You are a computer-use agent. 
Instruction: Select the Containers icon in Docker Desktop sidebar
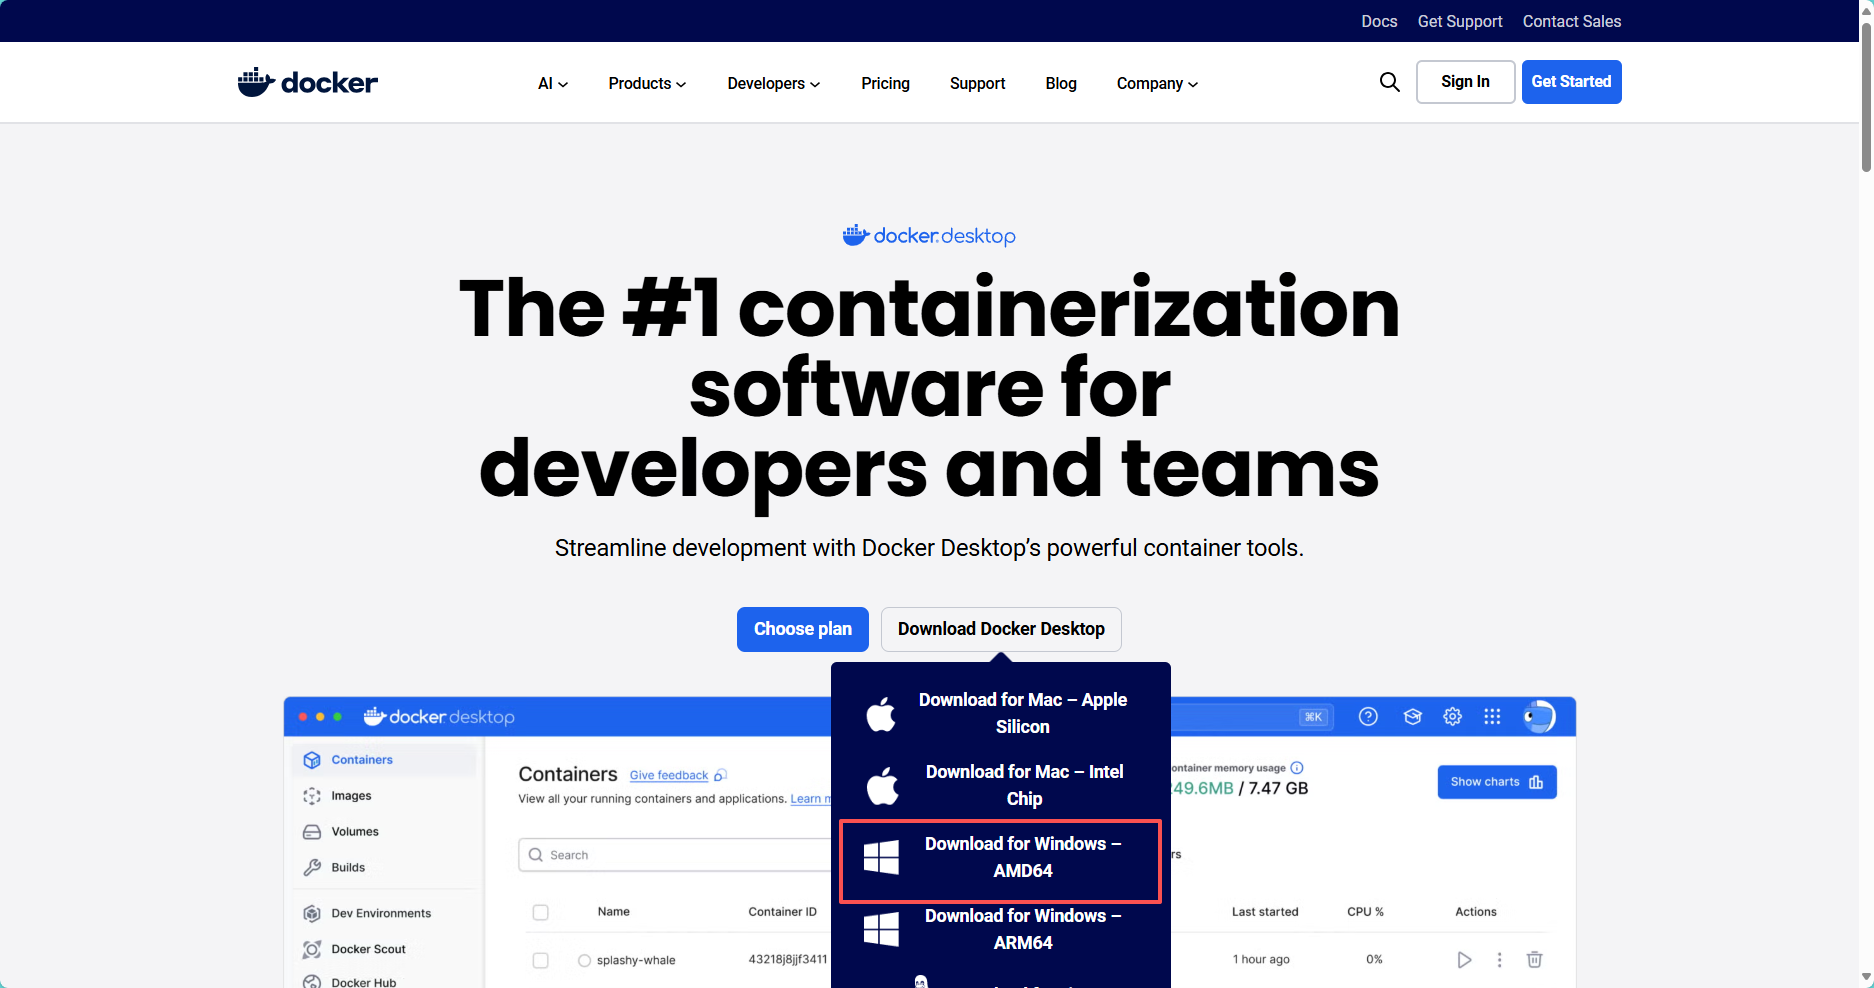(312, 759)
